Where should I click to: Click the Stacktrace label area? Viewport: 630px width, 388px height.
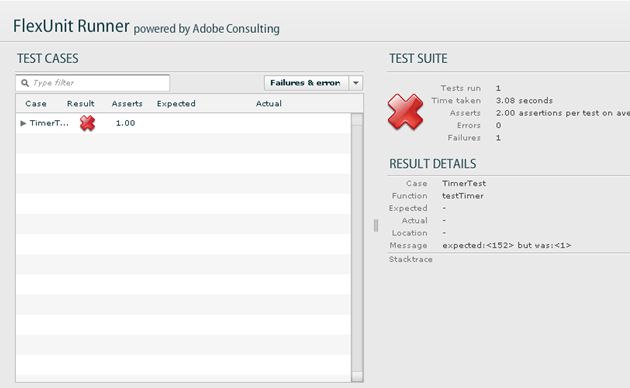click(411, 259)
